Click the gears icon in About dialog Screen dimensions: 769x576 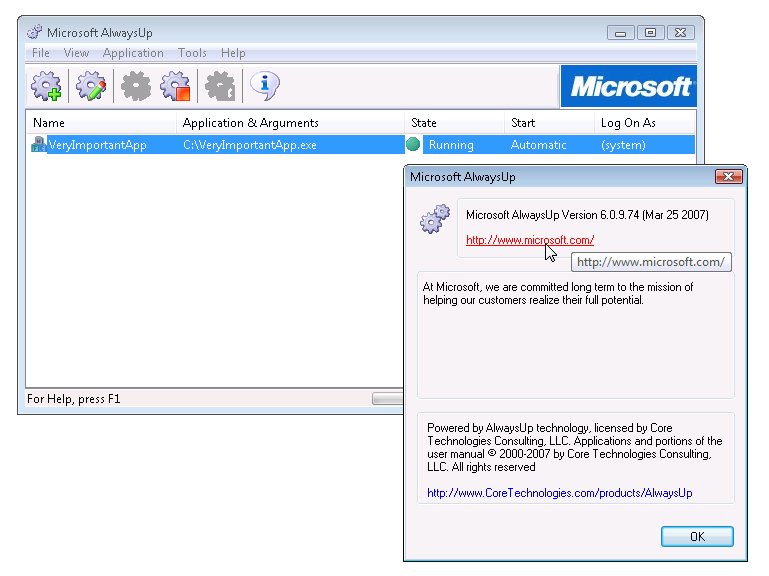pyautogui.click(x=435, y=218)
